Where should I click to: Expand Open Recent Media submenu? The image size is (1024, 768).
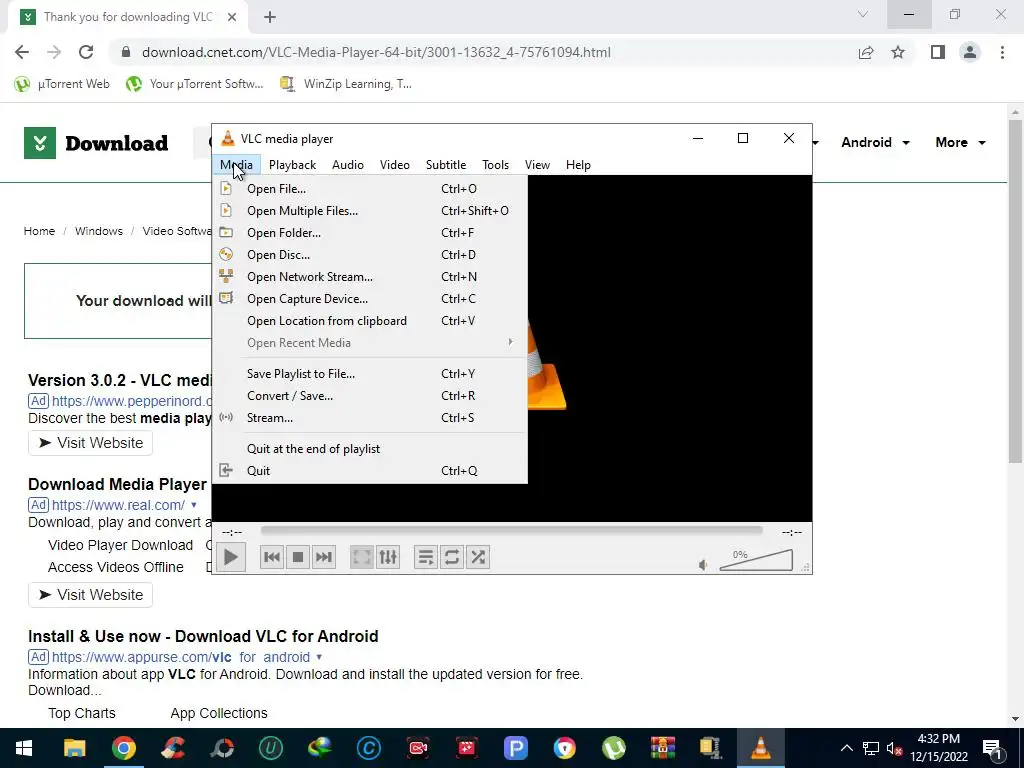click(370, 343)
